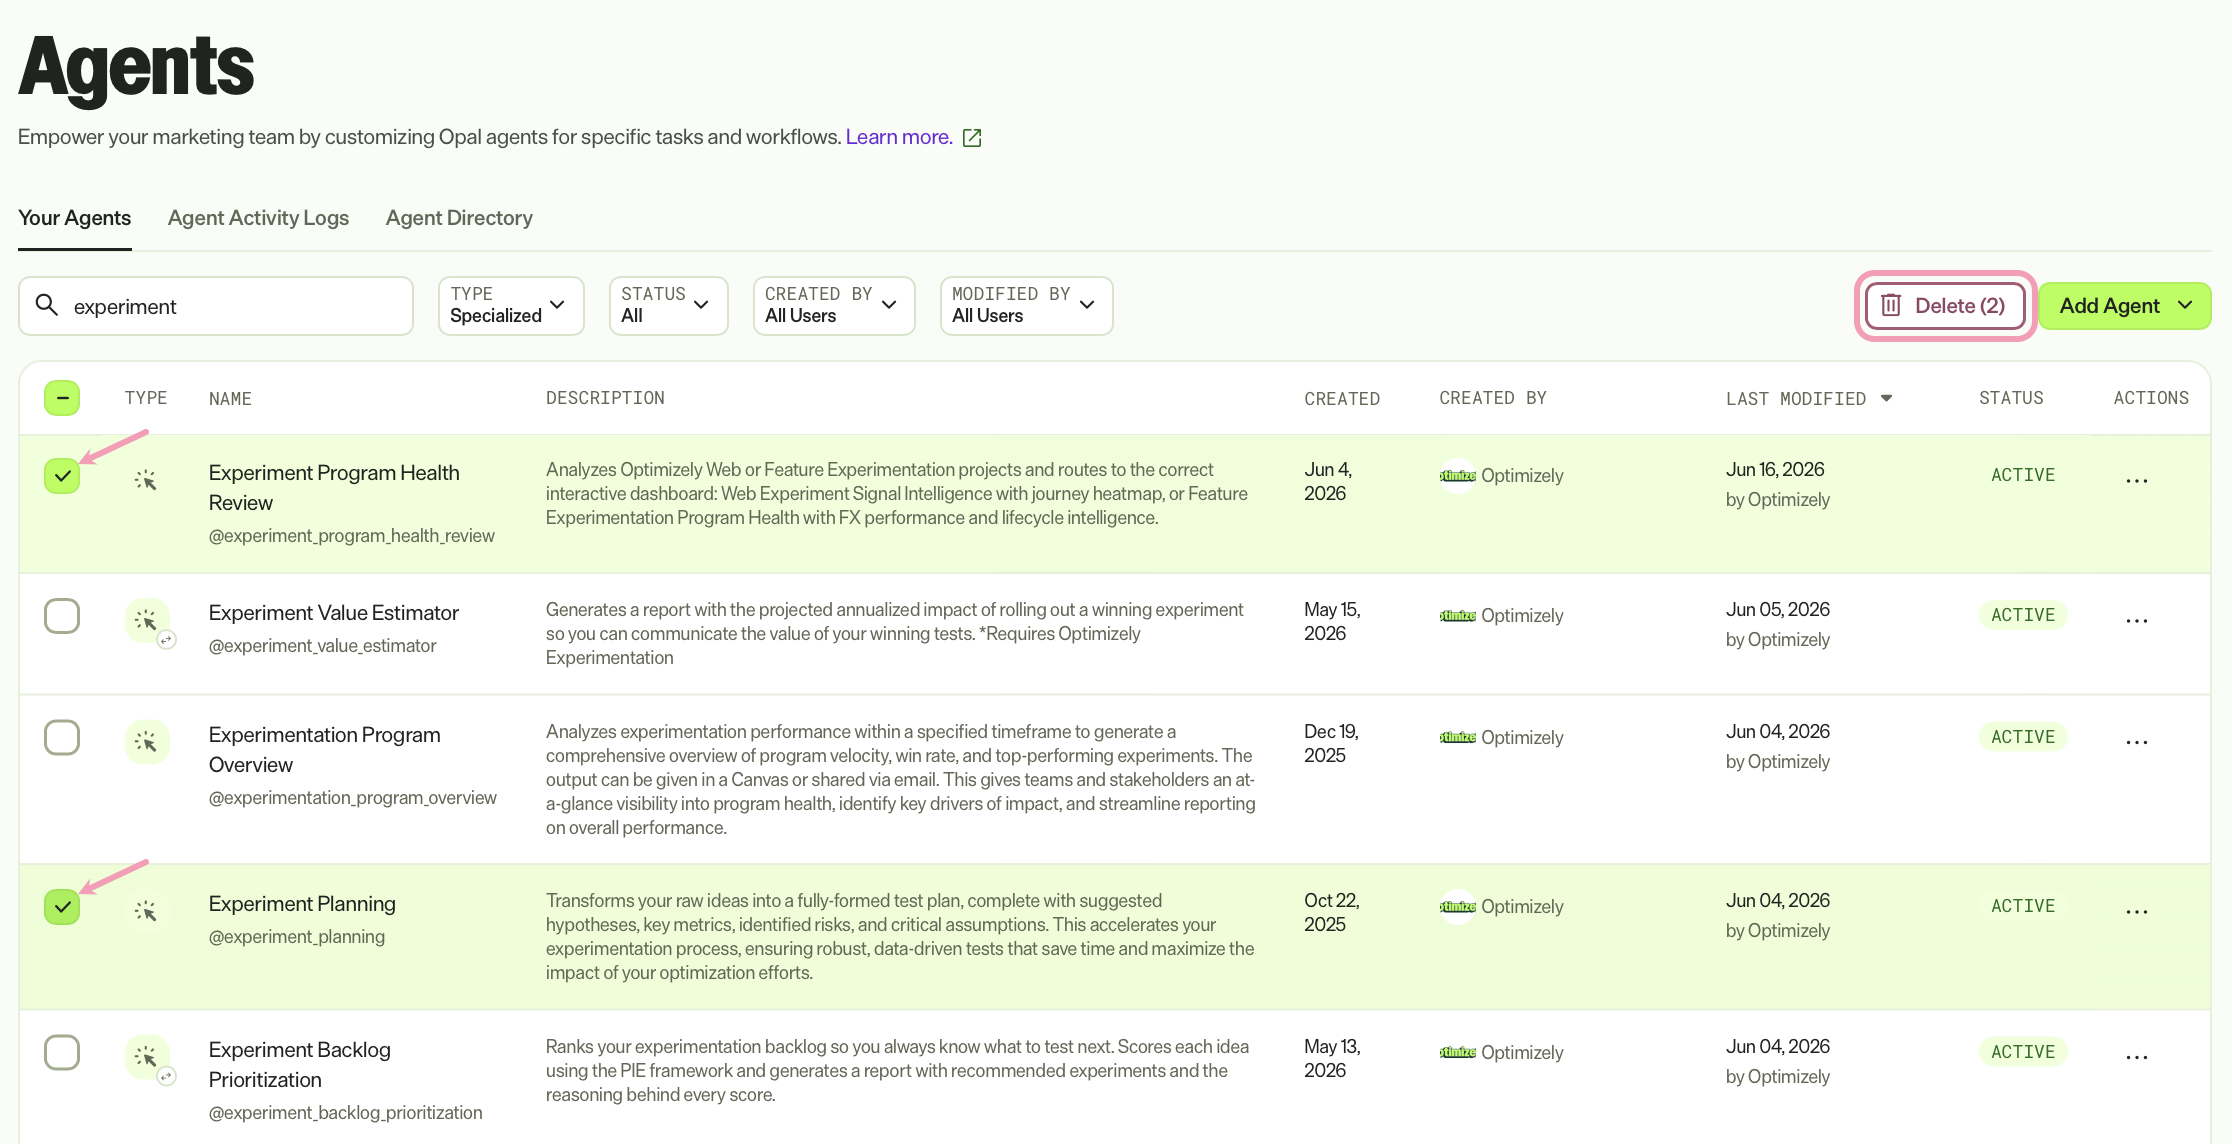2232x1144 pixels.
Task: Select the Experiment Value Estimator checkbox
Action: coord(62,616)
